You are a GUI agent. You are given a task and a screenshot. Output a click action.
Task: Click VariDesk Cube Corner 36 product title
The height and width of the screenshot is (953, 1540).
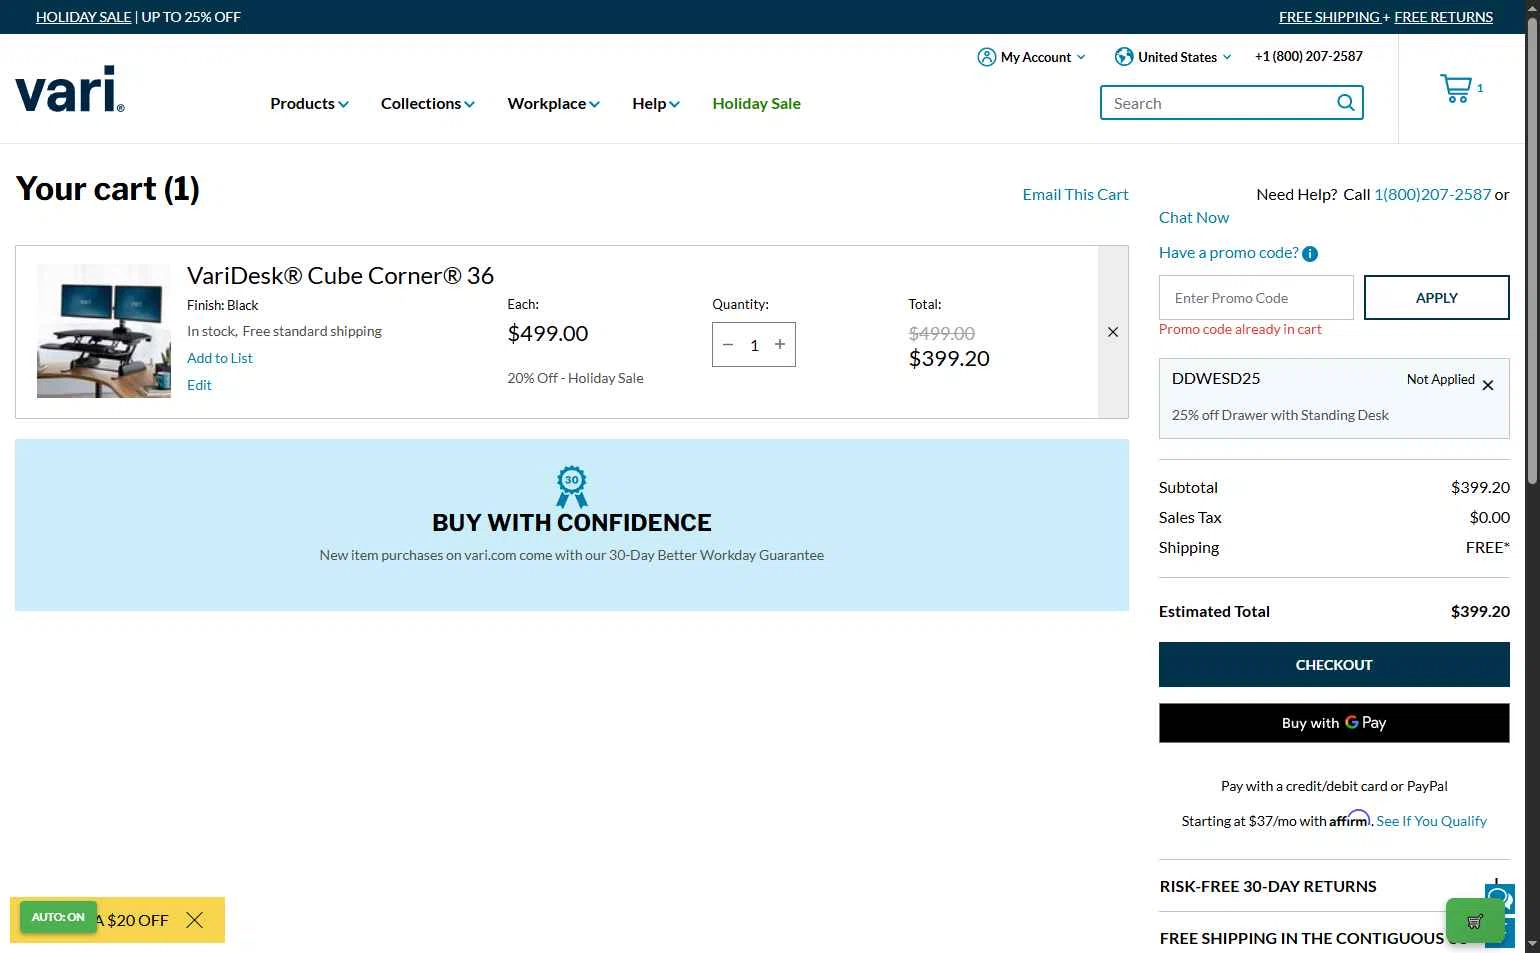(340, 276)
